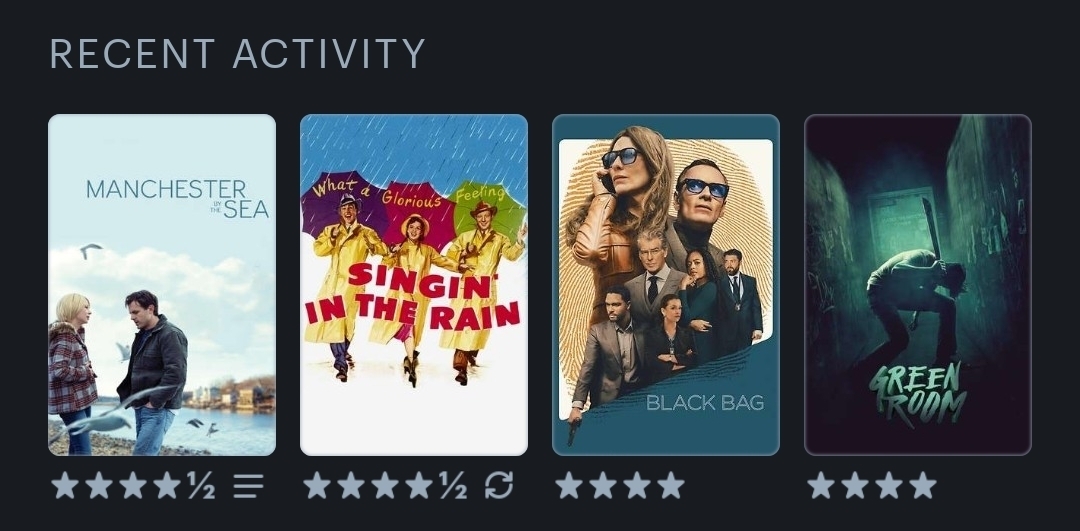Open the review icon beside Manchester's rating

pyautogui.click(x=248, y=486)
